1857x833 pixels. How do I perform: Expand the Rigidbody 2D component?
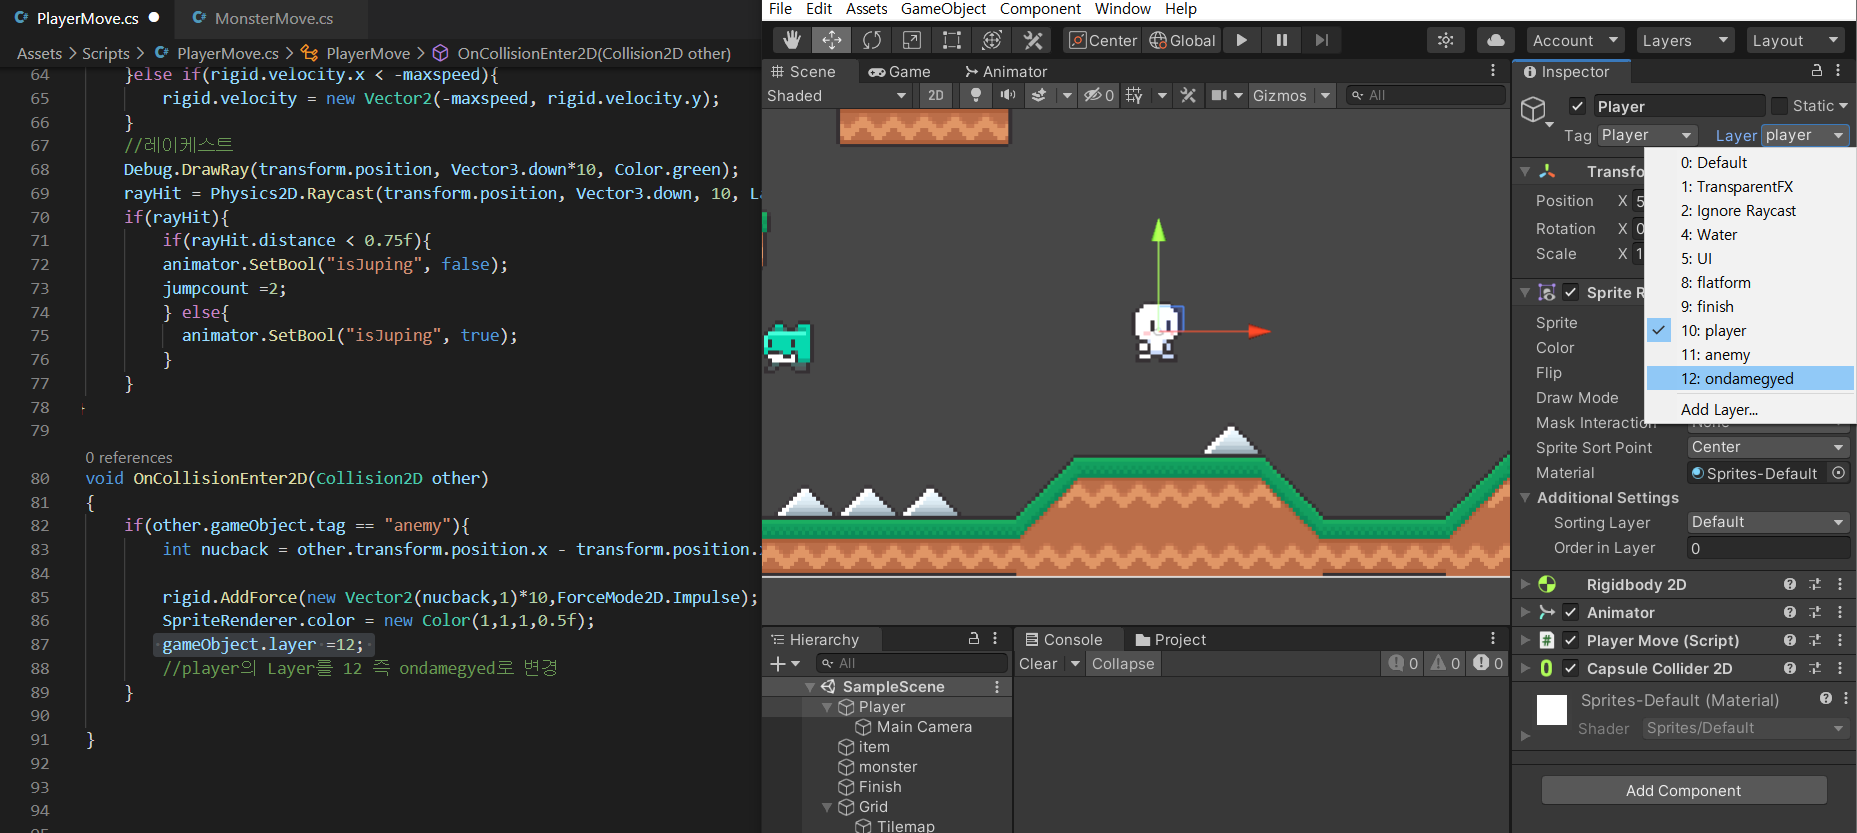pyautogui.click(x=1525, y=584)
